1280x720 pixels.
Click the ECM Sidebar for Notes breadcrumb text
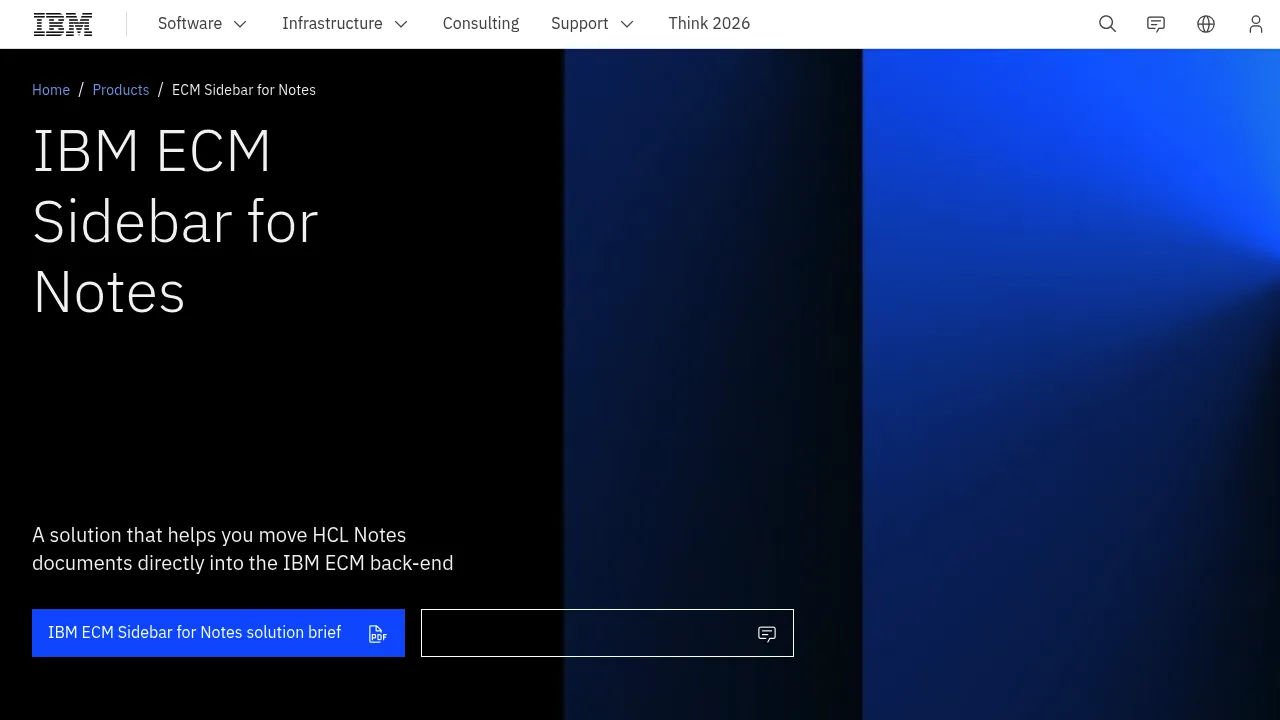click(x=244, y=90)
